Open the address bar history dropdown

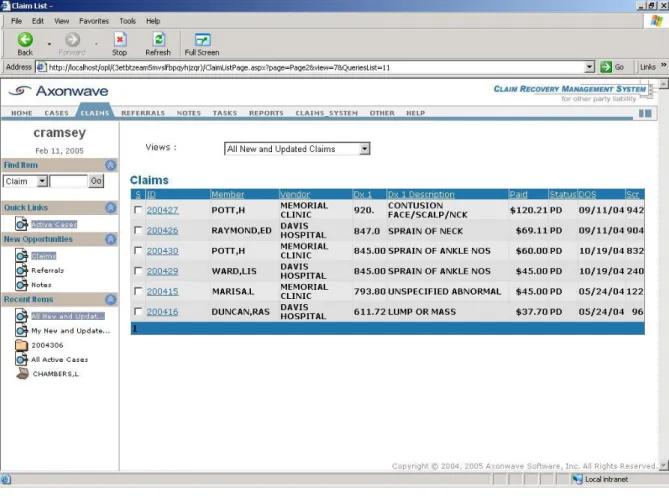(x=589, y=67)
